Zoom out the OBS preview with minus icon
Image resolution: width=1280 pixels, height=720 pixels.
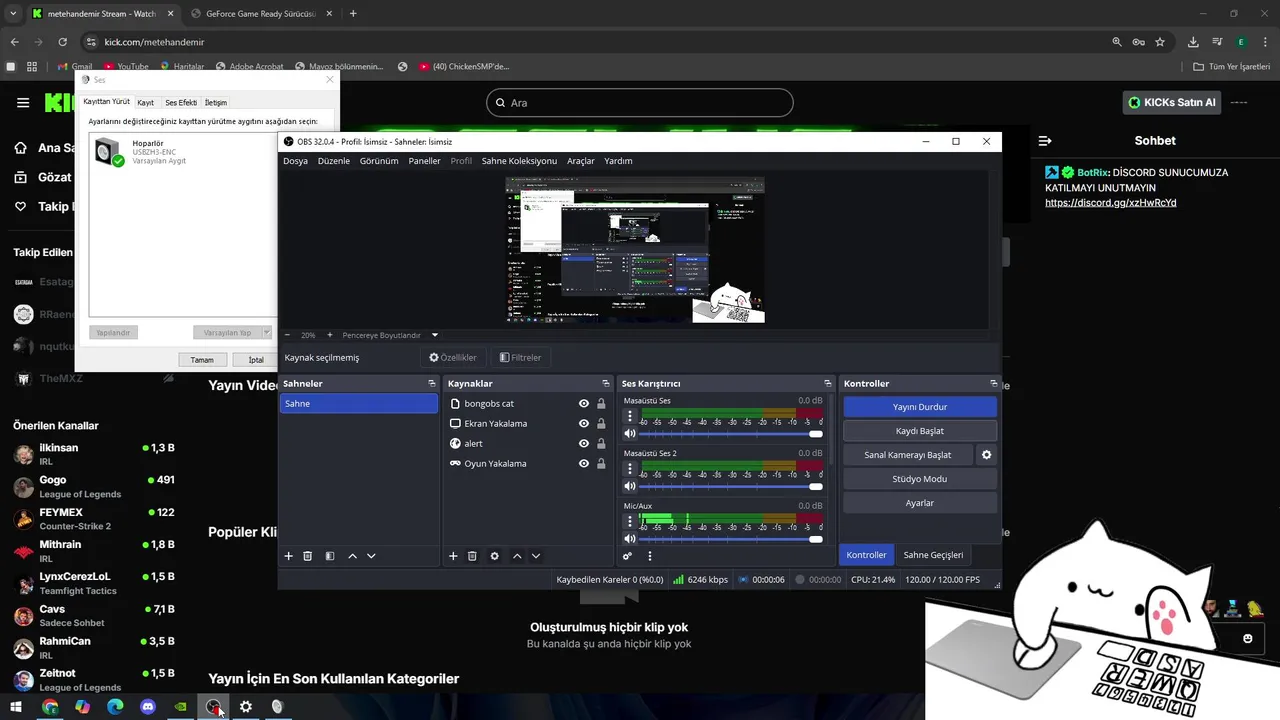click(288, 335)
